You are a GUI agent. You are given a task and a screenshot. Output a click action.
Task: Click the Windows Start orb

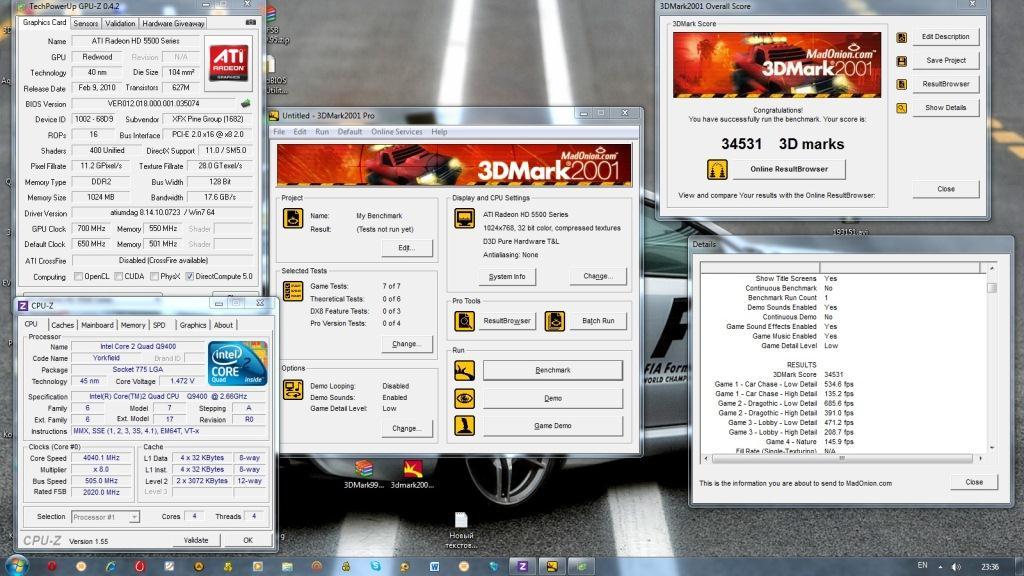tap(16, 566)
